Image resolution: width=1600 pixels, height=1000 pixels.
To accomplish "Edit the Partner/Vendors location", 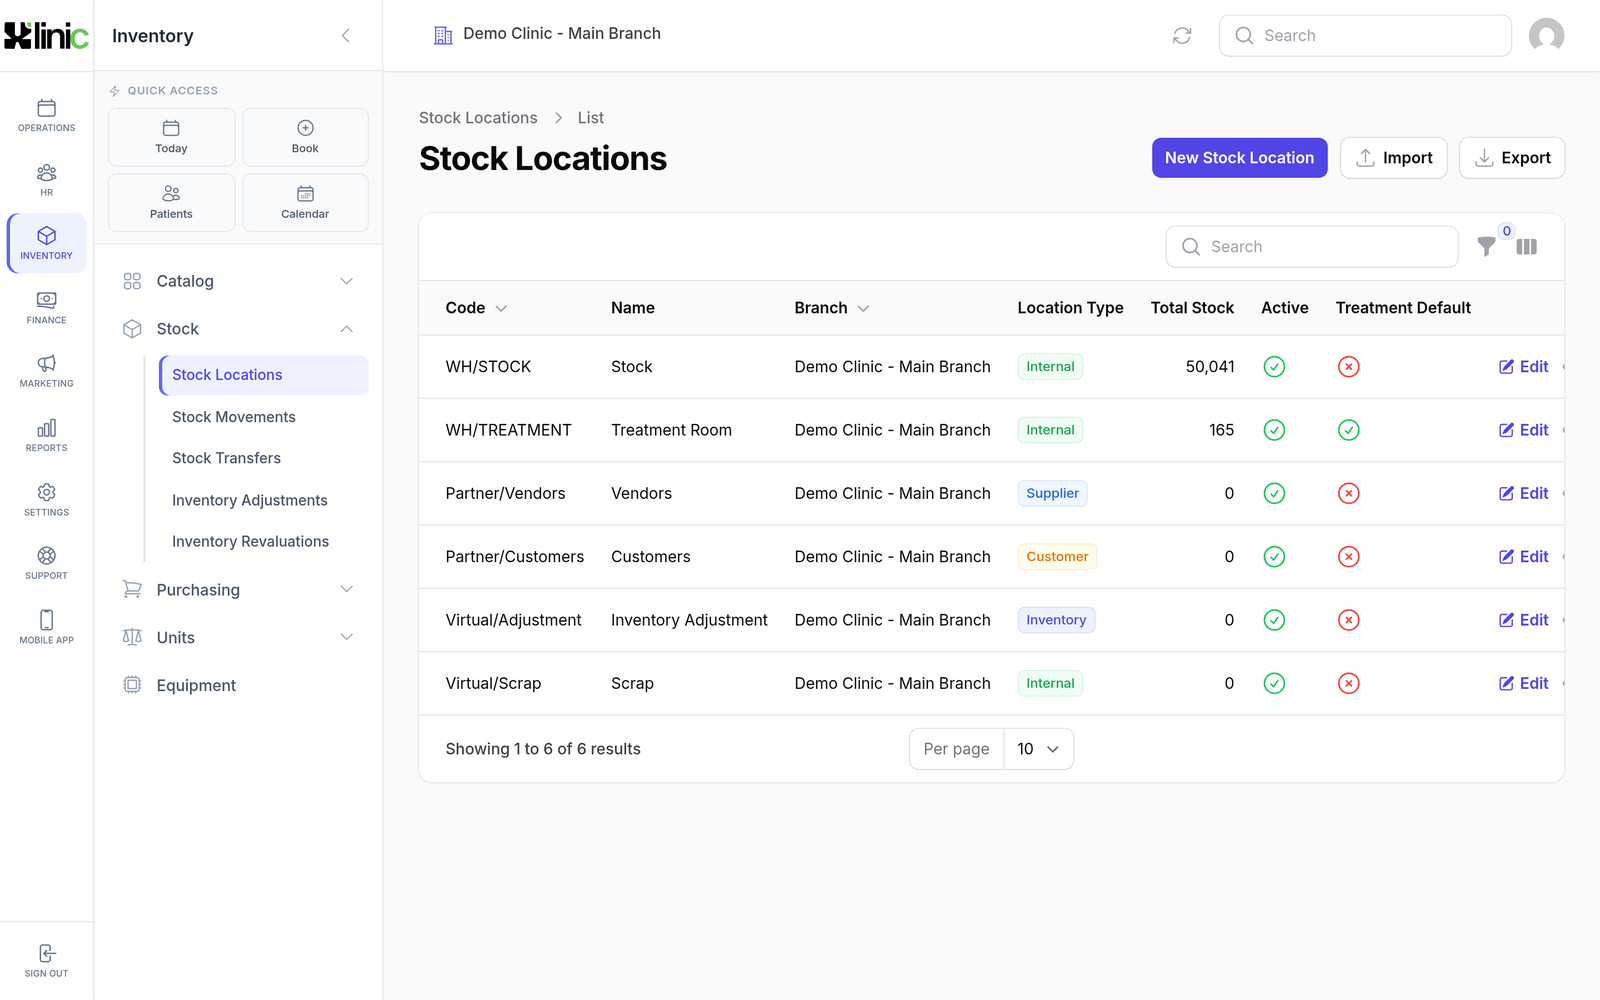I will (x=1523, y=493).
